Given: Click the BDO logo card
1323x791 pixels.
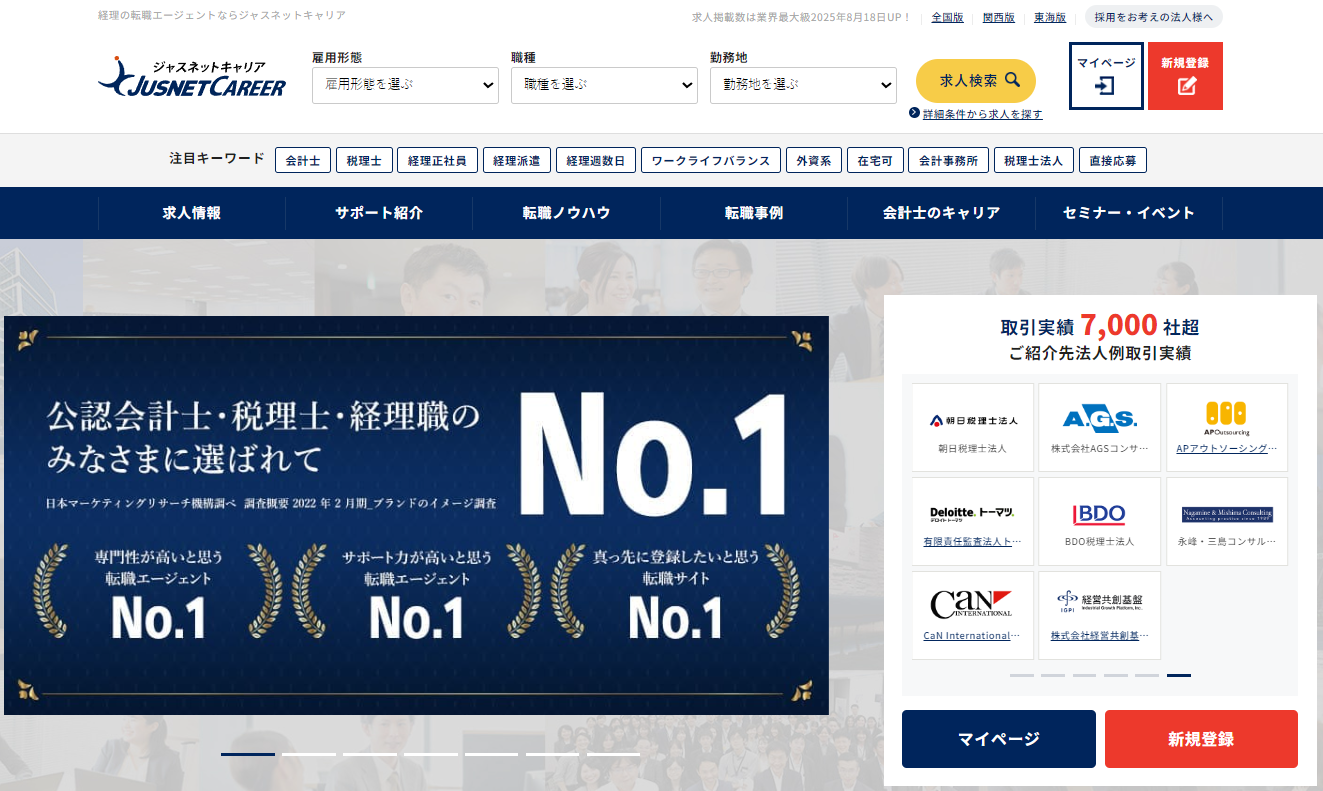Looking at the screenshot, I should click(x=1099, y=521).
